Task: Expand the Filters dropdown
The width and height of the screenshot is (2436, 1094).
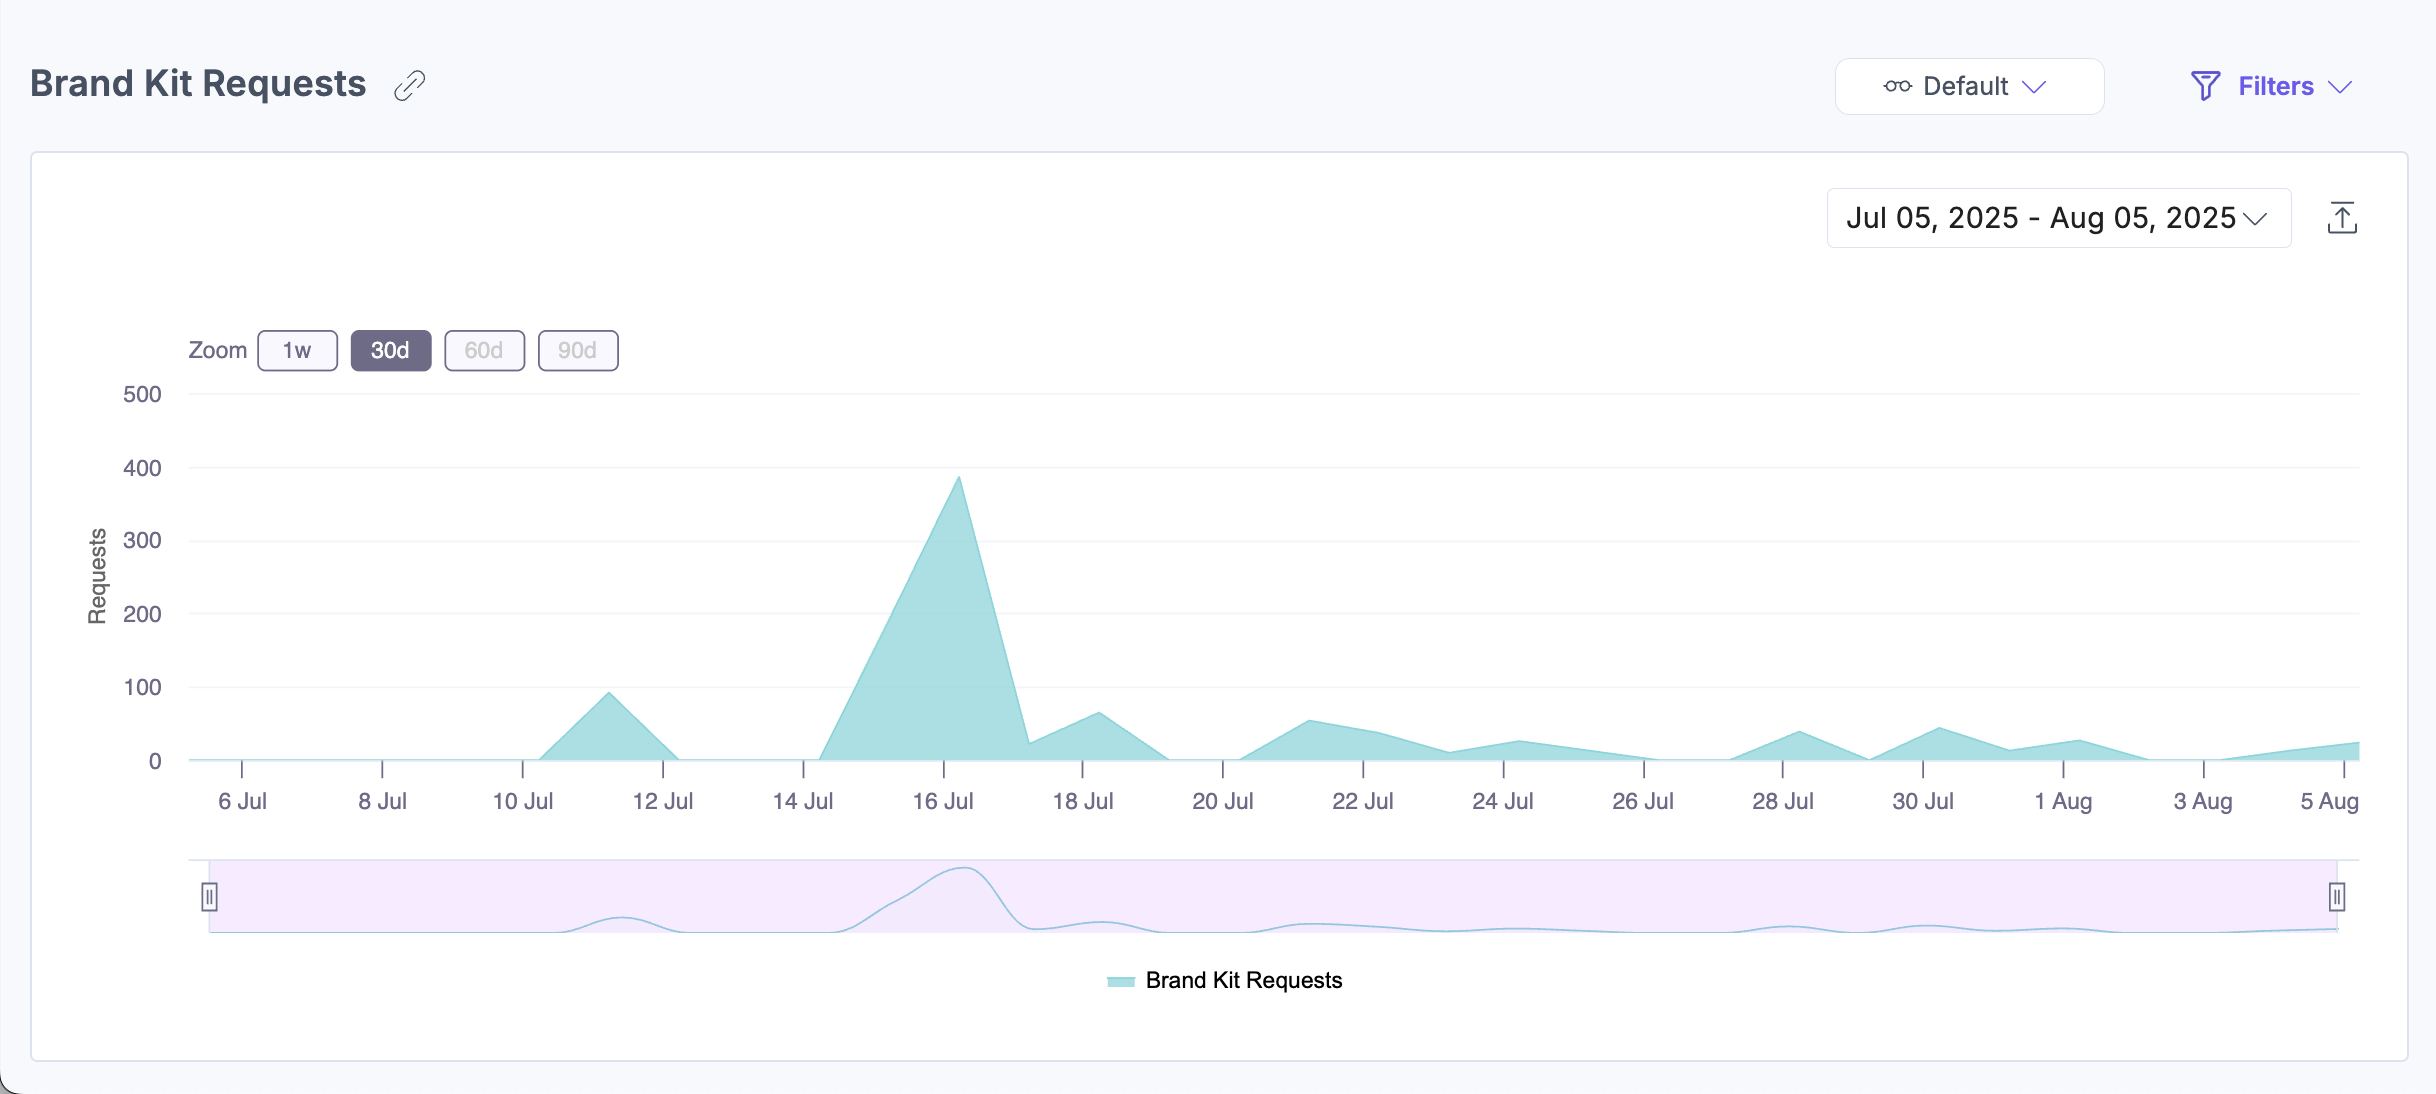Action: 2276,86
